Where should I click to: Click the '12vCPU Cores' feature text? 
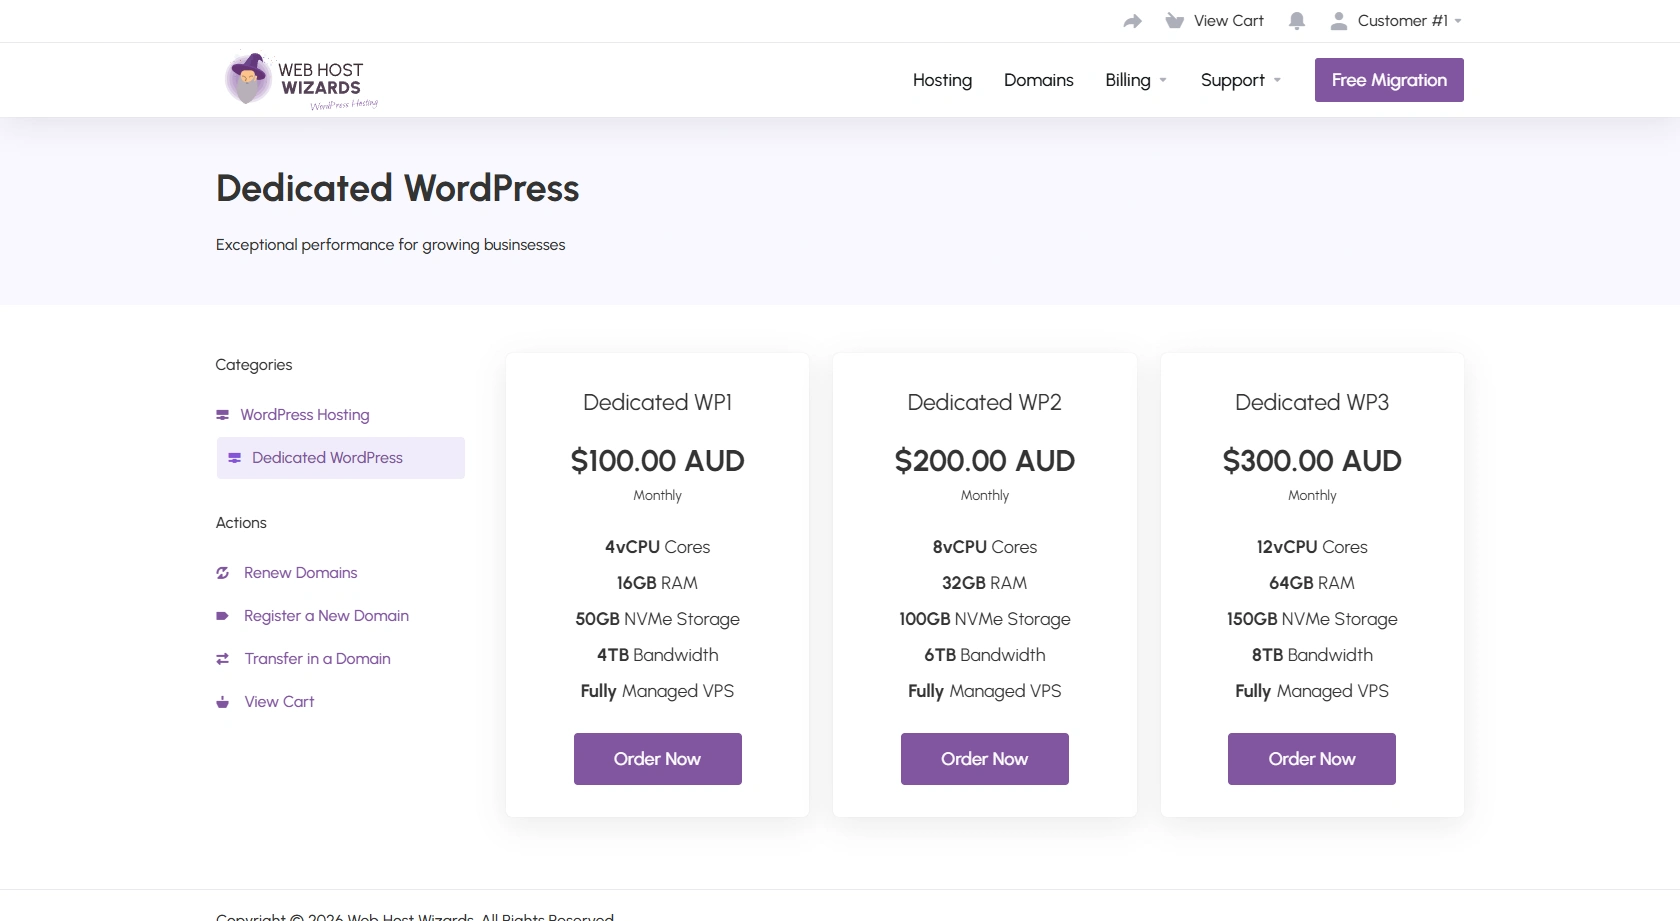point(1312,547)
